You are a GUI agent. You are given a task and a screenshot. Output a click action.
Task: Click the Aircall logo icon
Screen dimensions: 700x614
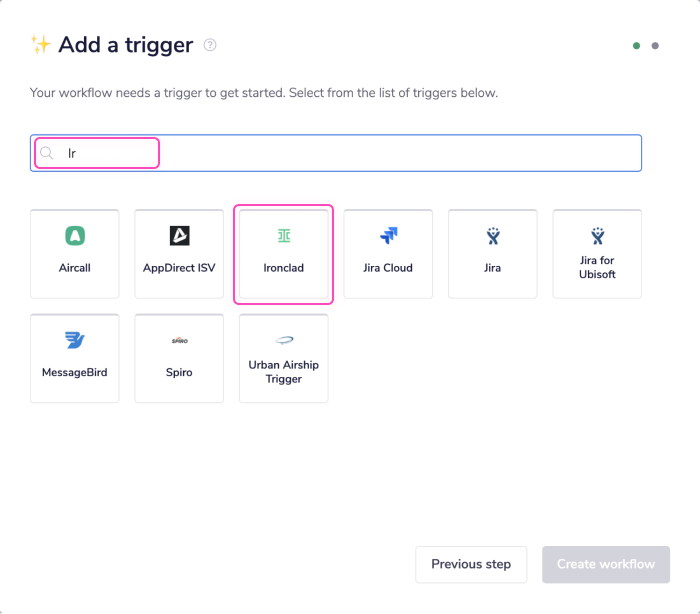(75, 236)
